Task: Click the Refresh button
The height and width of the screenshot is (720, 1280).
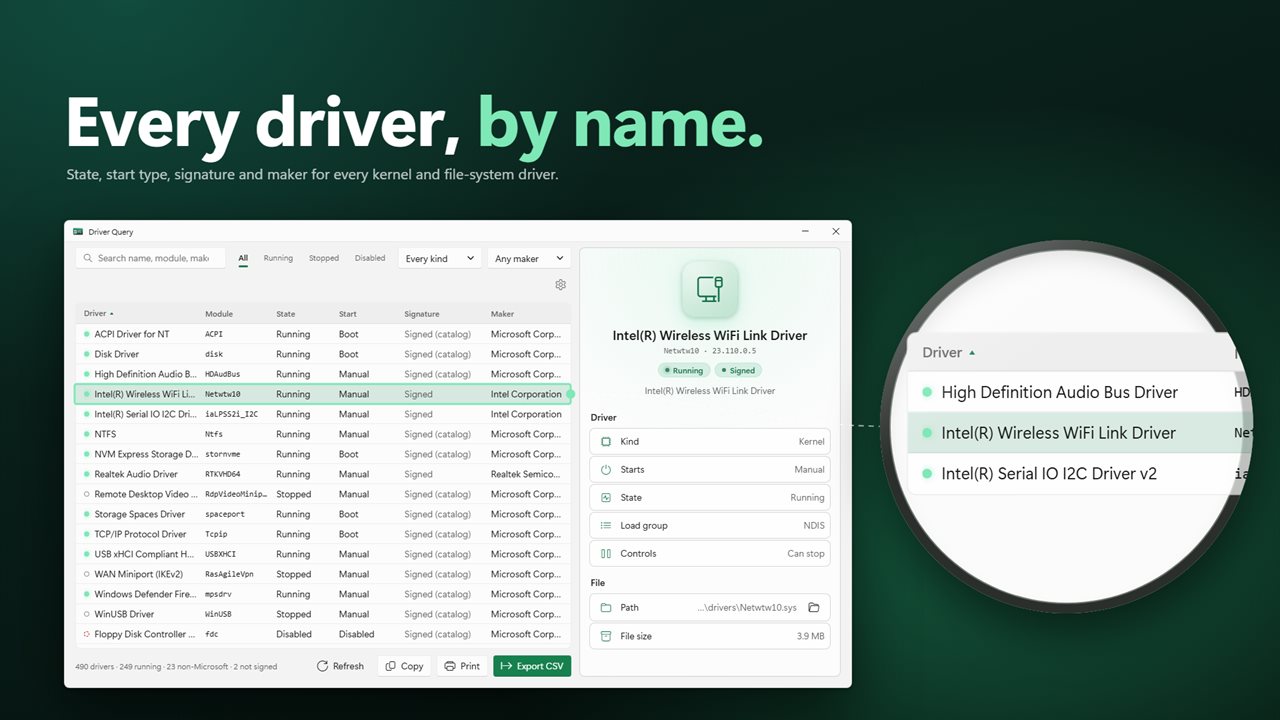Action: (x=340, y=666)
